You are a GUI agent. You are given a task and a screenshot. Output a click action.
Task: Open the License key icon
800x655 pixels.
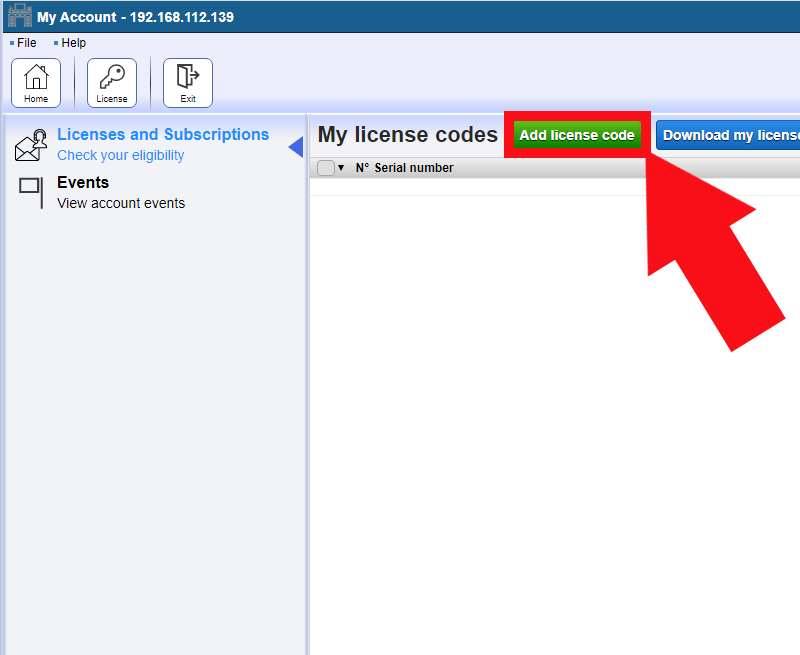pos(112,83)
